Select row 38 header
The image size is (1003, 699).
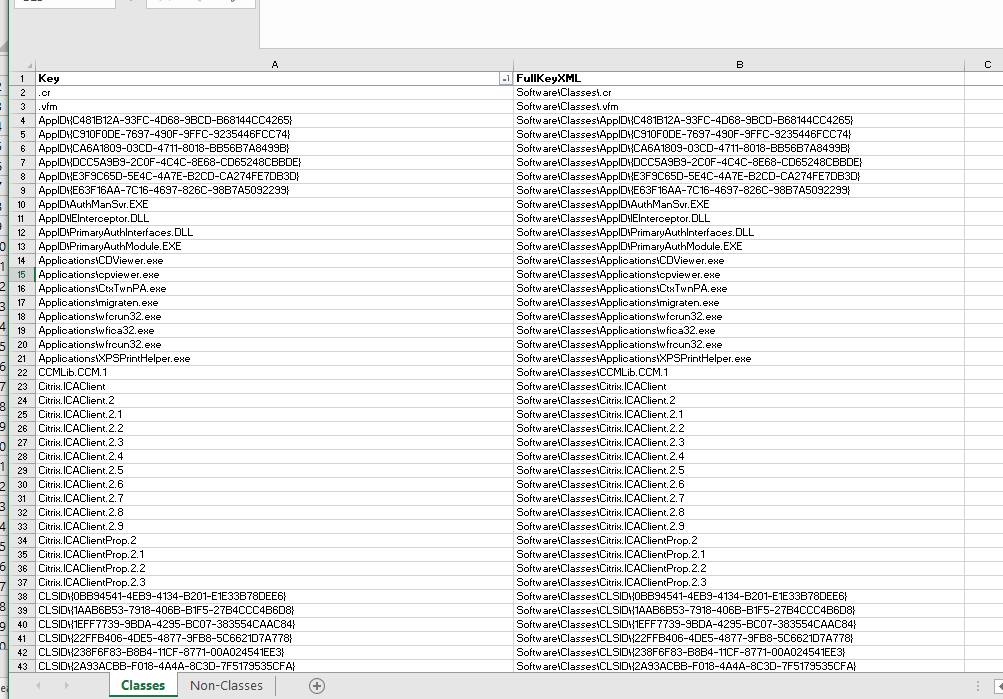pyautogui.click(x=22, y=597)
